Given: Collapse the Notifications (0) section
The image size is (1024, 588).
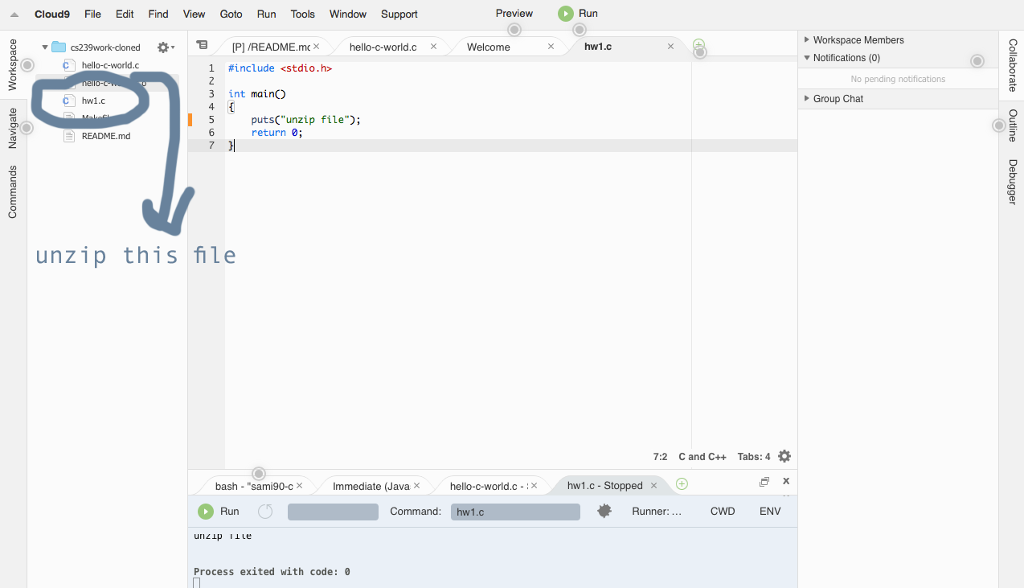Looking at the screenshot, I should tap(807, 57).
